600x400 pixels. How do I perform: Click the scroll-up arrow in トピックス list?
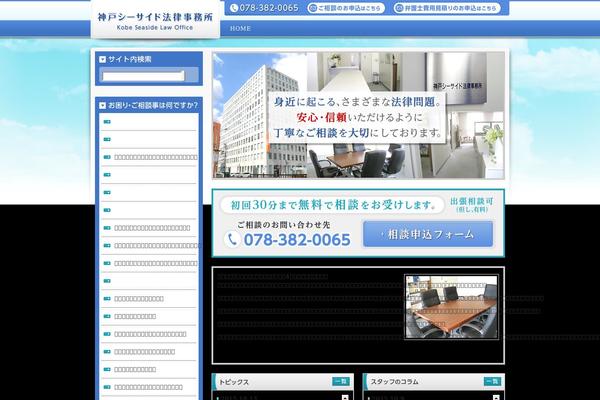(345, 397)
